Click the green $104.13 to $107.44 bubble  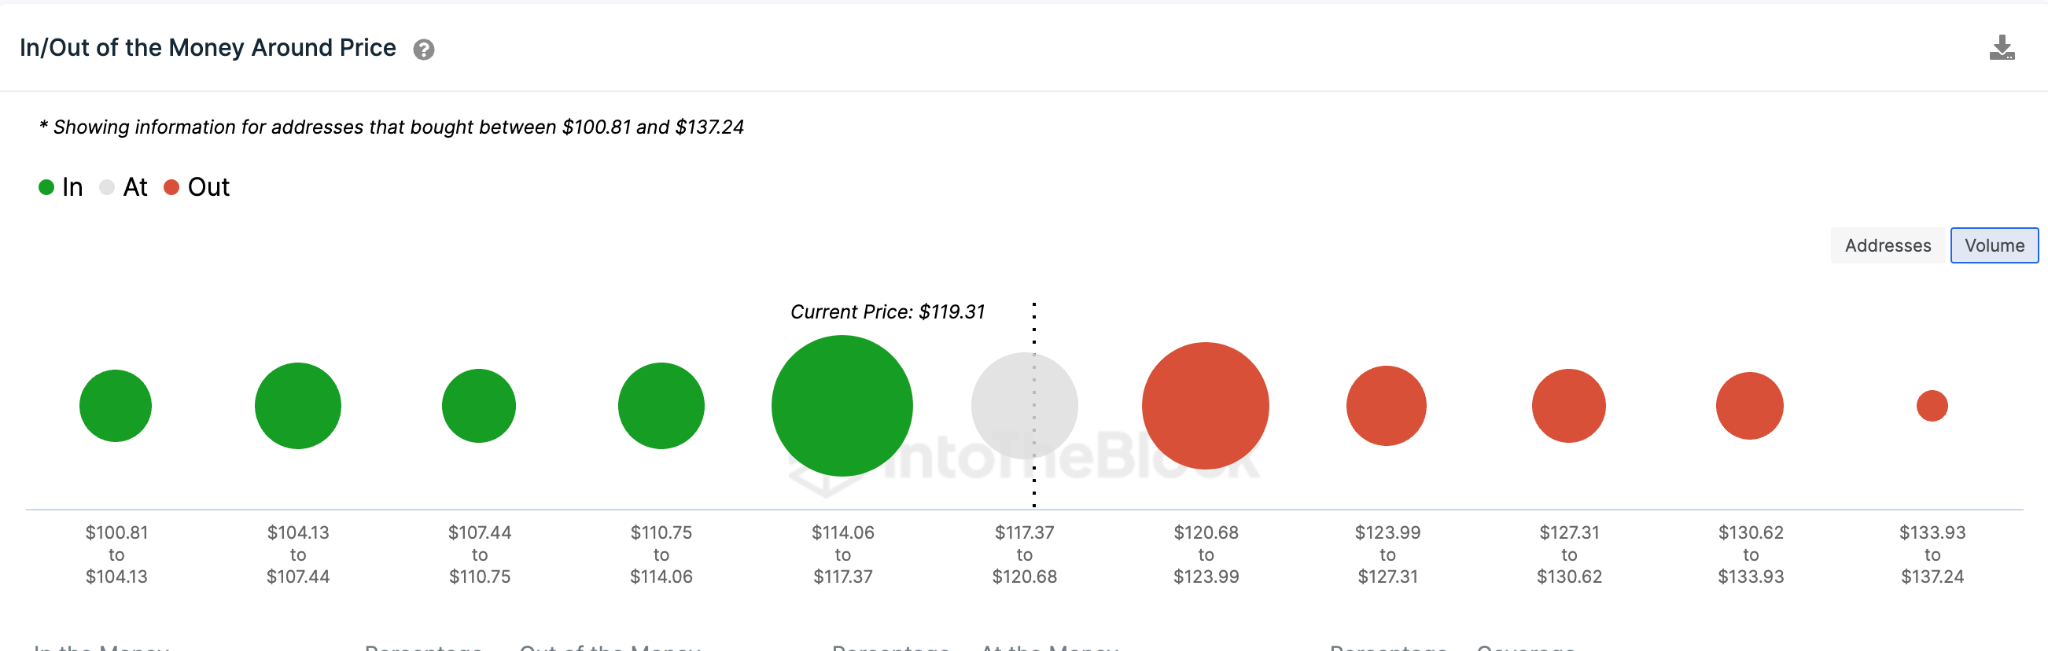pyautogui.click(x=298, y=406)
